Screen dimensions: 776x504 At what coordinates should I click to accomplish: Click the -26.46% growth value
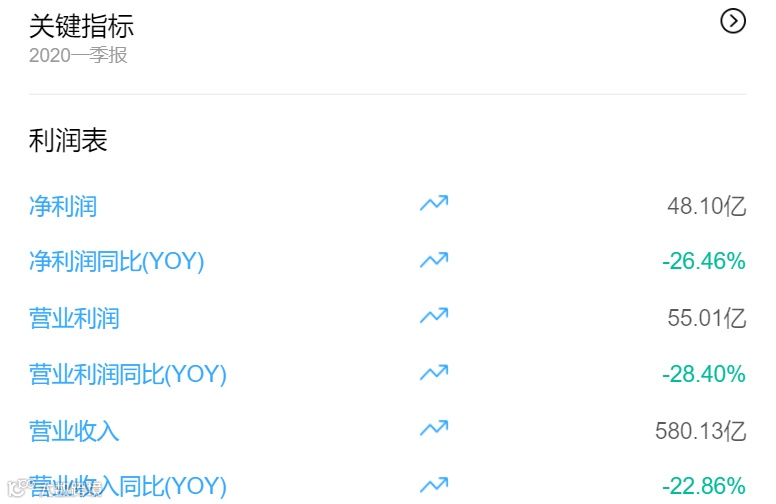point(704,261)
